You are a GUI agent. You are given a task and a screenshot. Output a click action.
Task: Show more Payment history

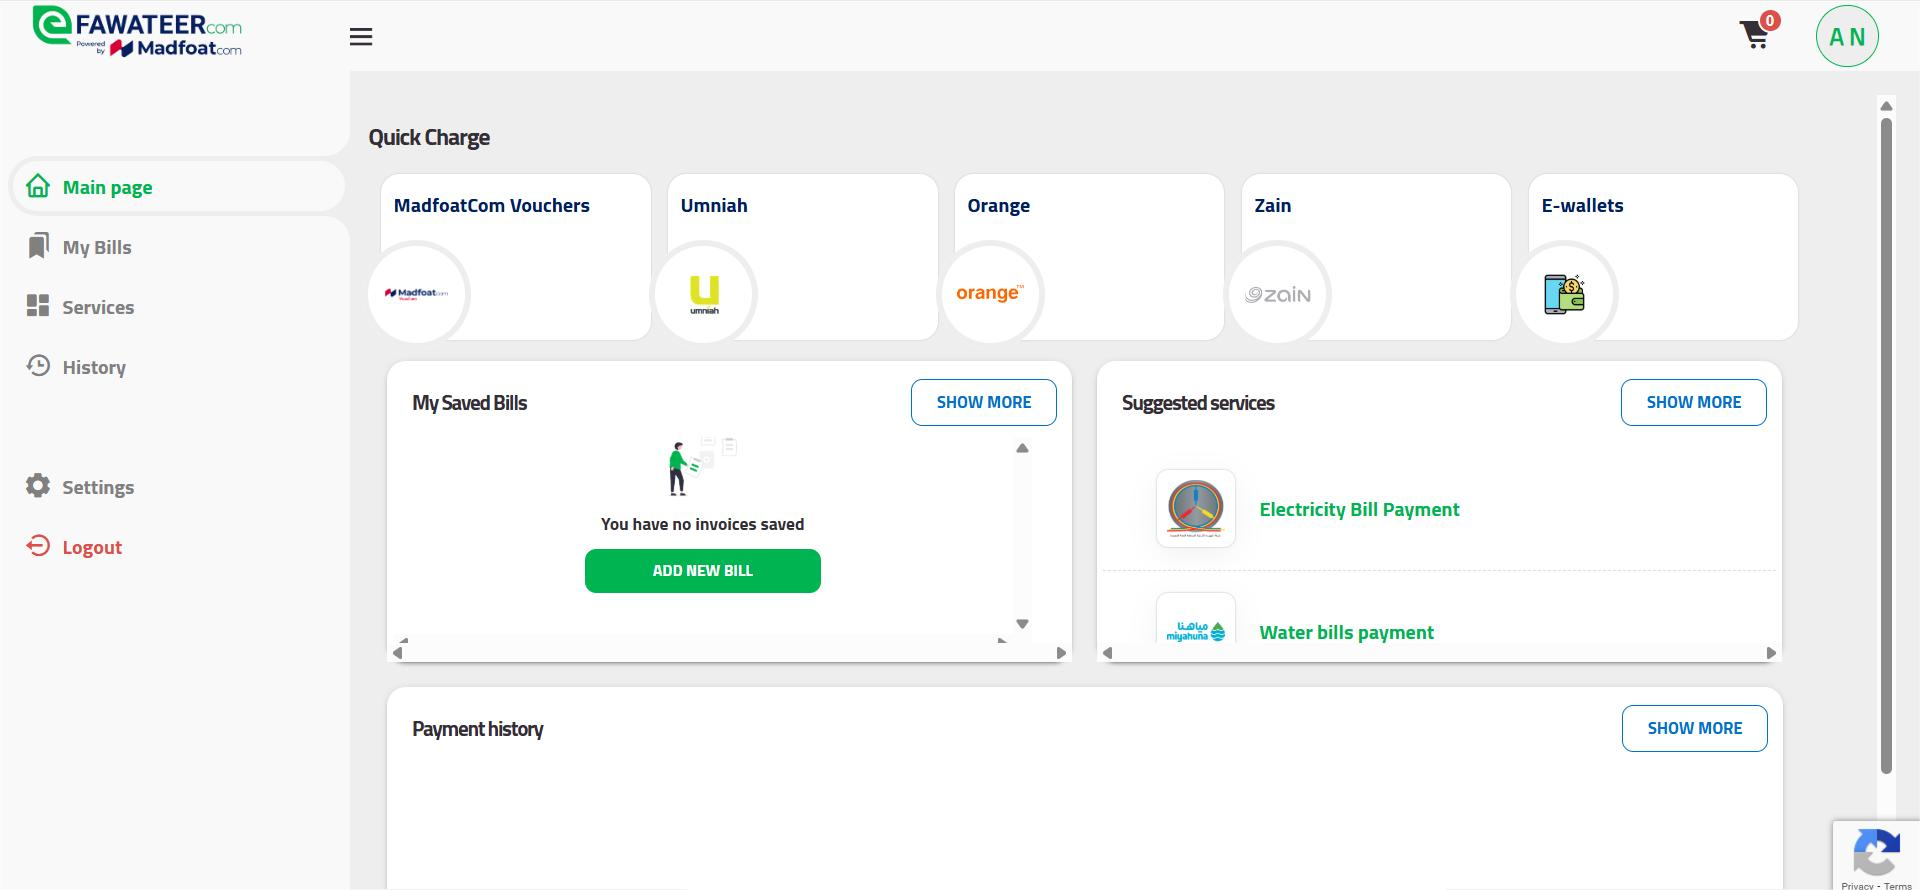[x=1694, y=728]
